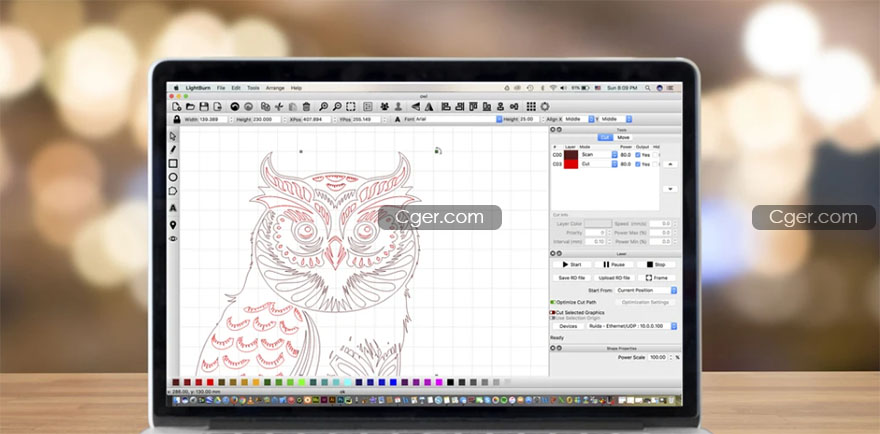Uncheck Output for the C00 Scan layer
This screenshot has height=434, width=880.
(638, 154)
